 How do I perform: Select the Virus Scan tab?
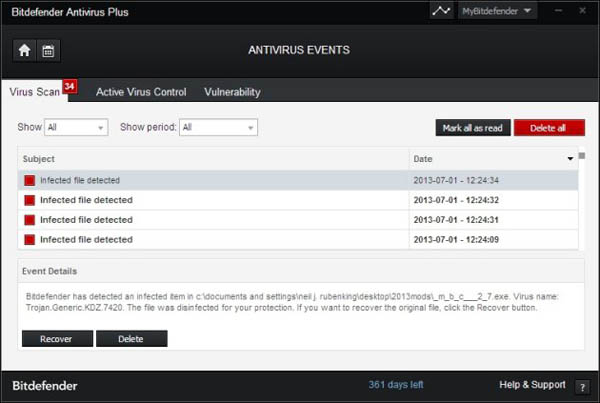[35, 92]
